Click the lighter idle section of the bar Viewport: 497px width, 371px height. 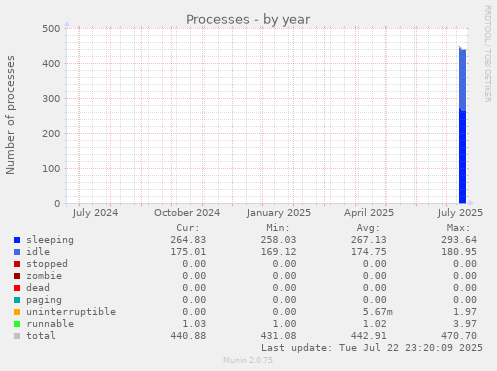[x=462, y=80]
